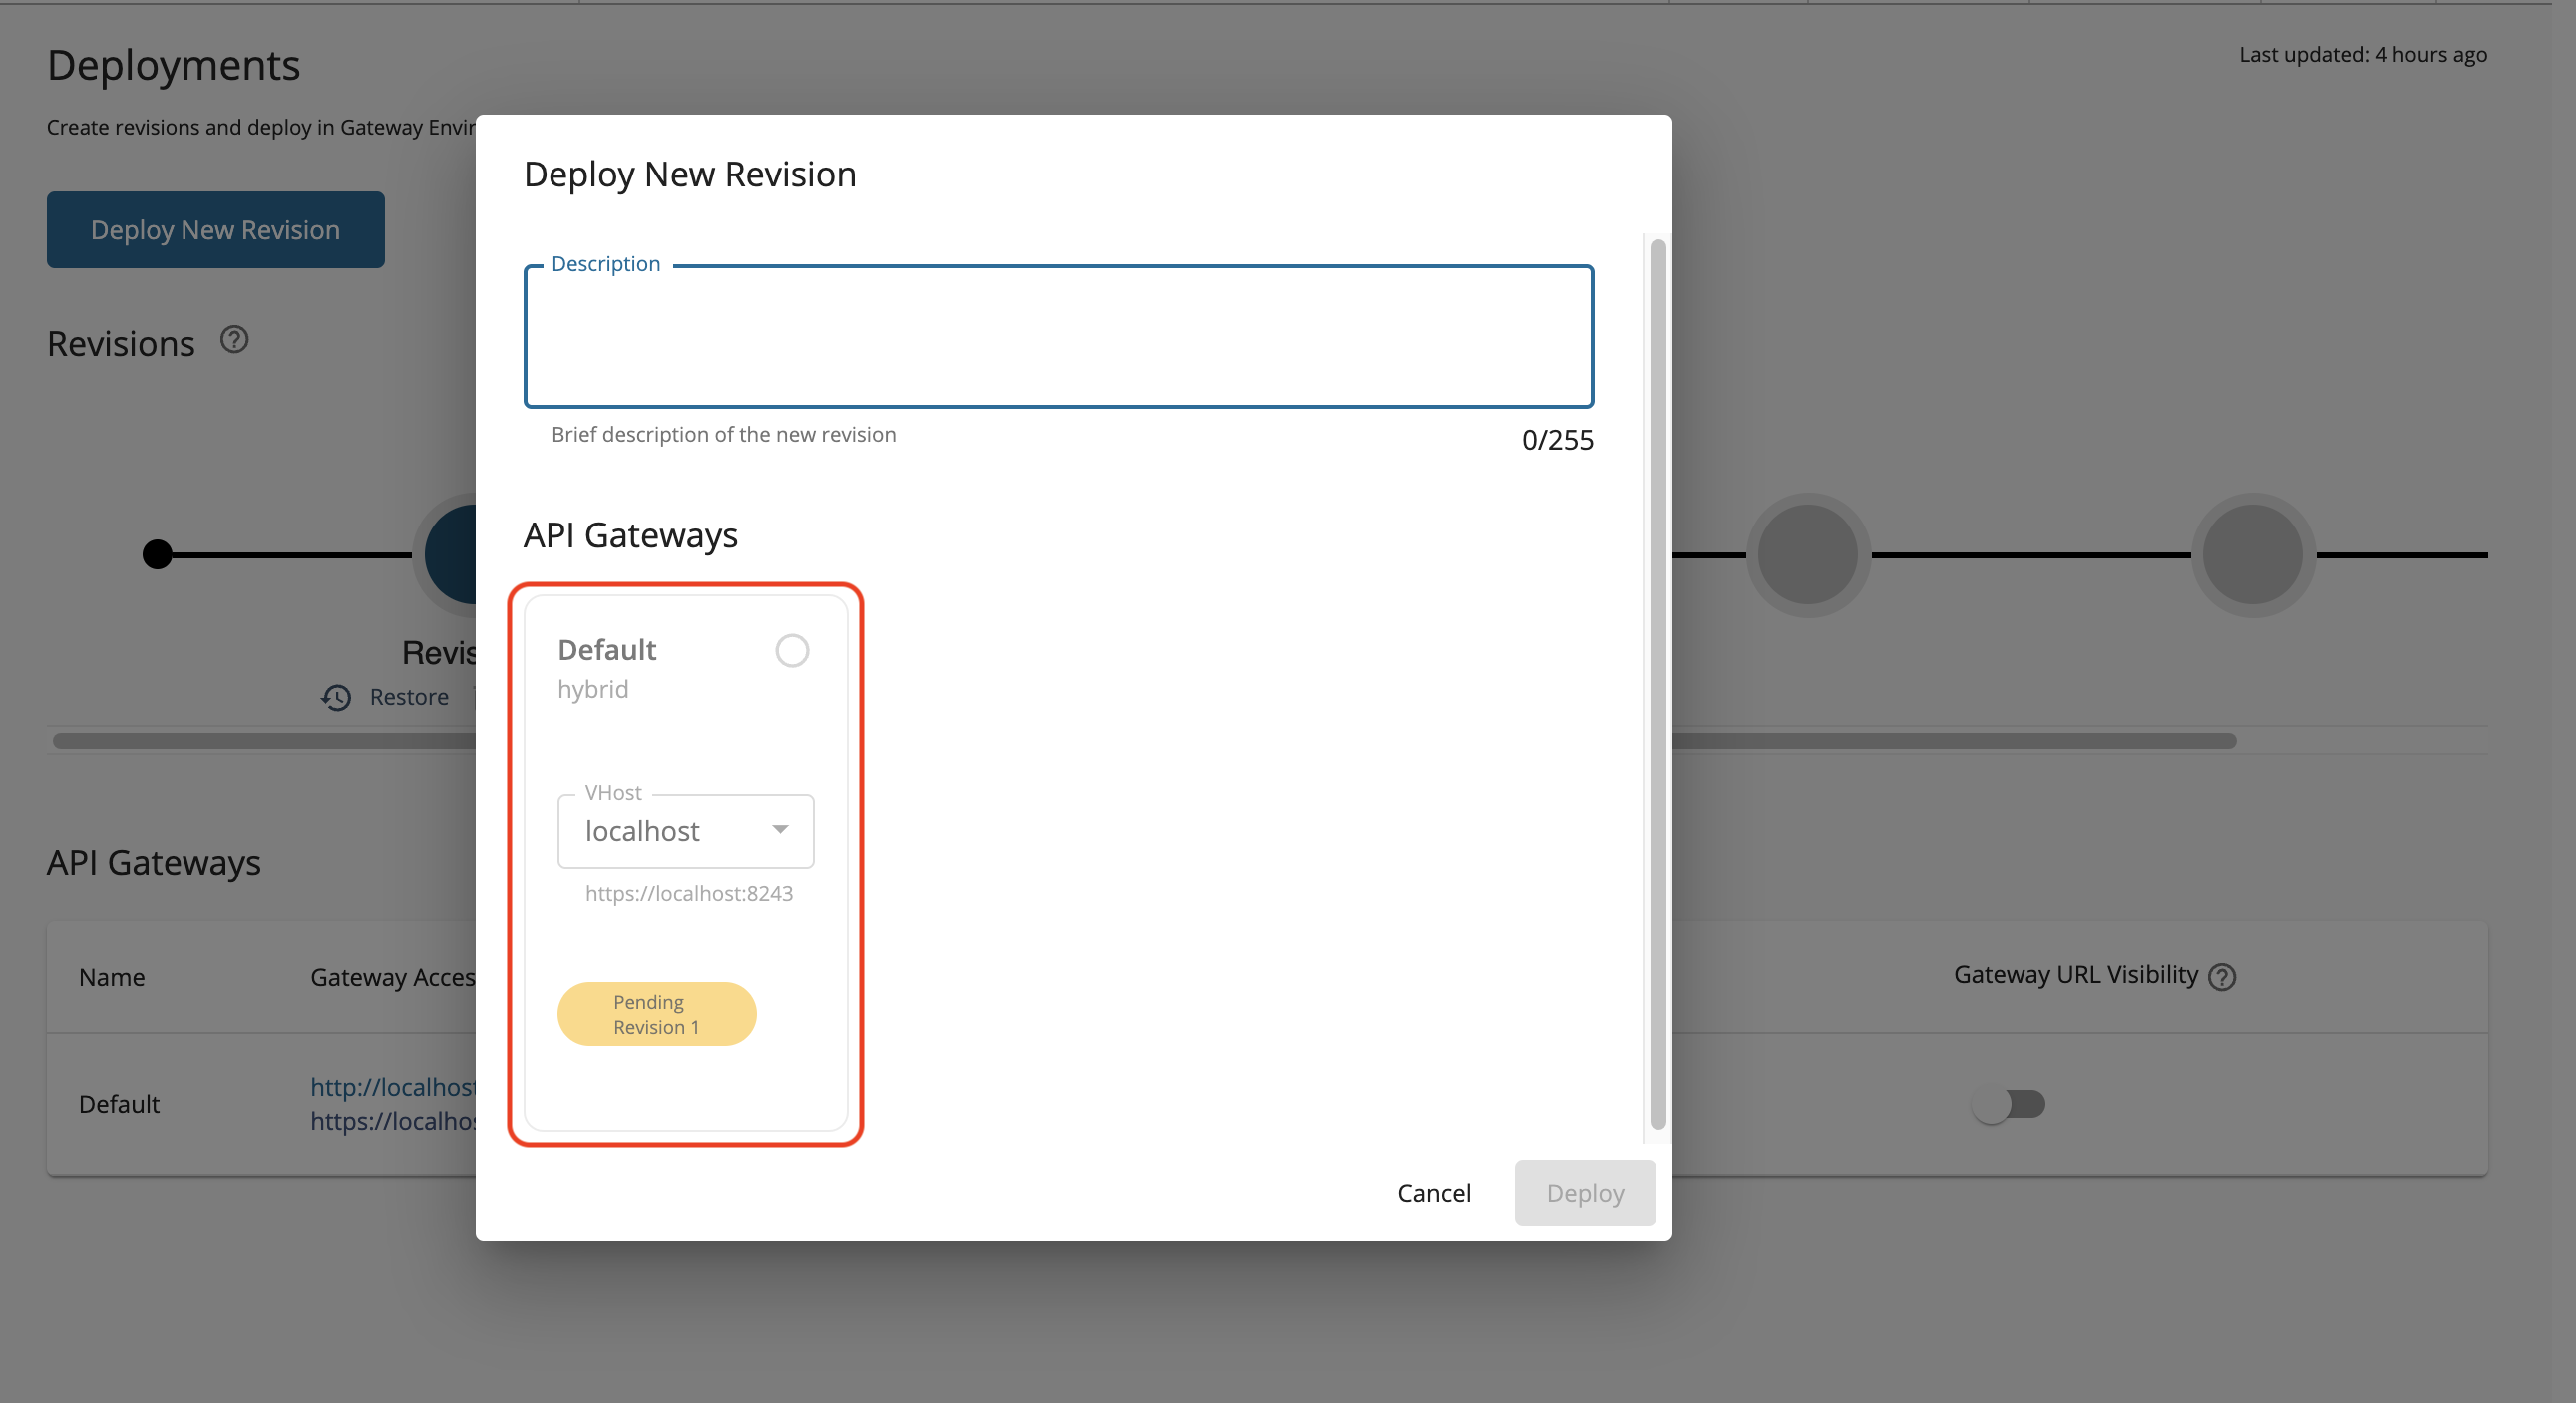The image size is (2576, 1403).
Task: Click the Restore icon under the revision
Action: [x=338, y=697]
